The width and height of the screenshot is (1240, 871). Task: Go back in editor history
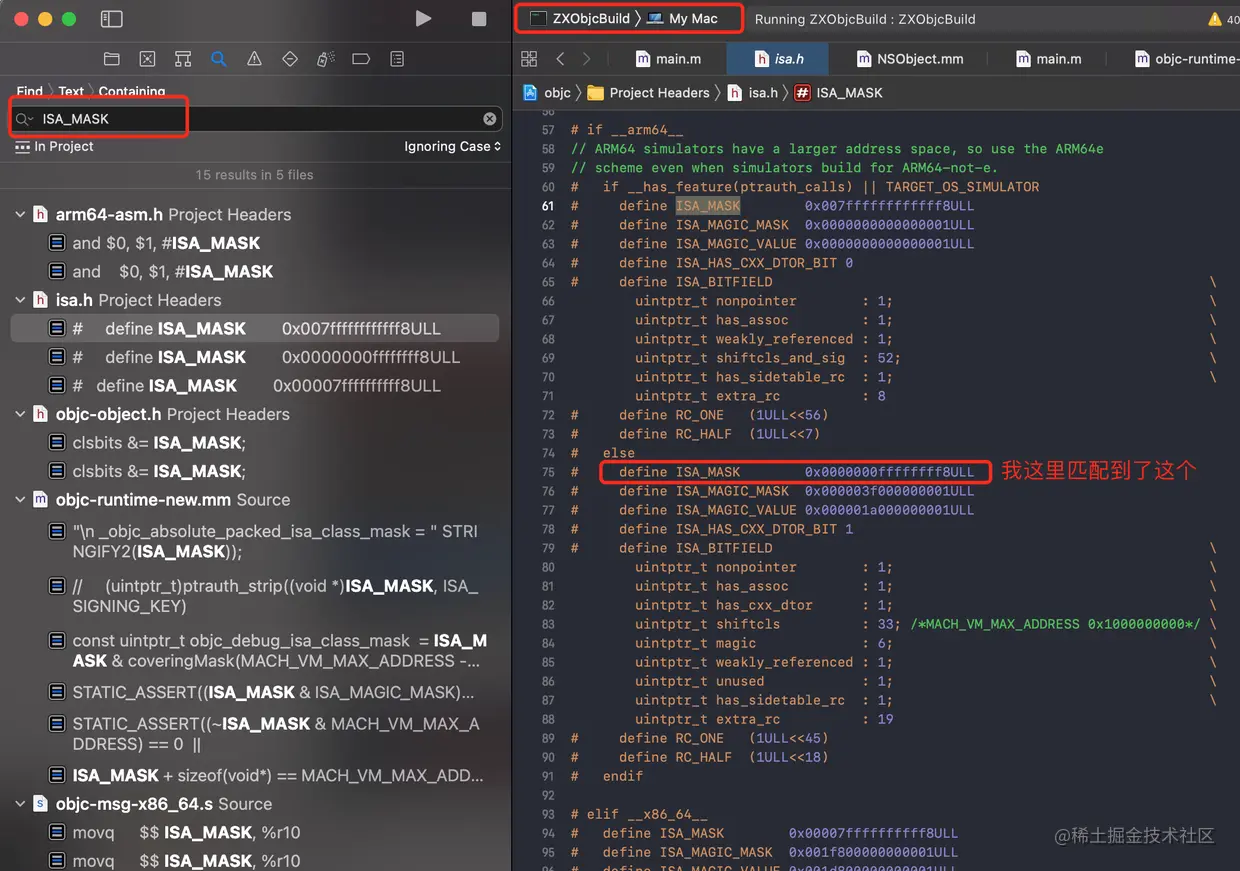[x=560, y=59]
